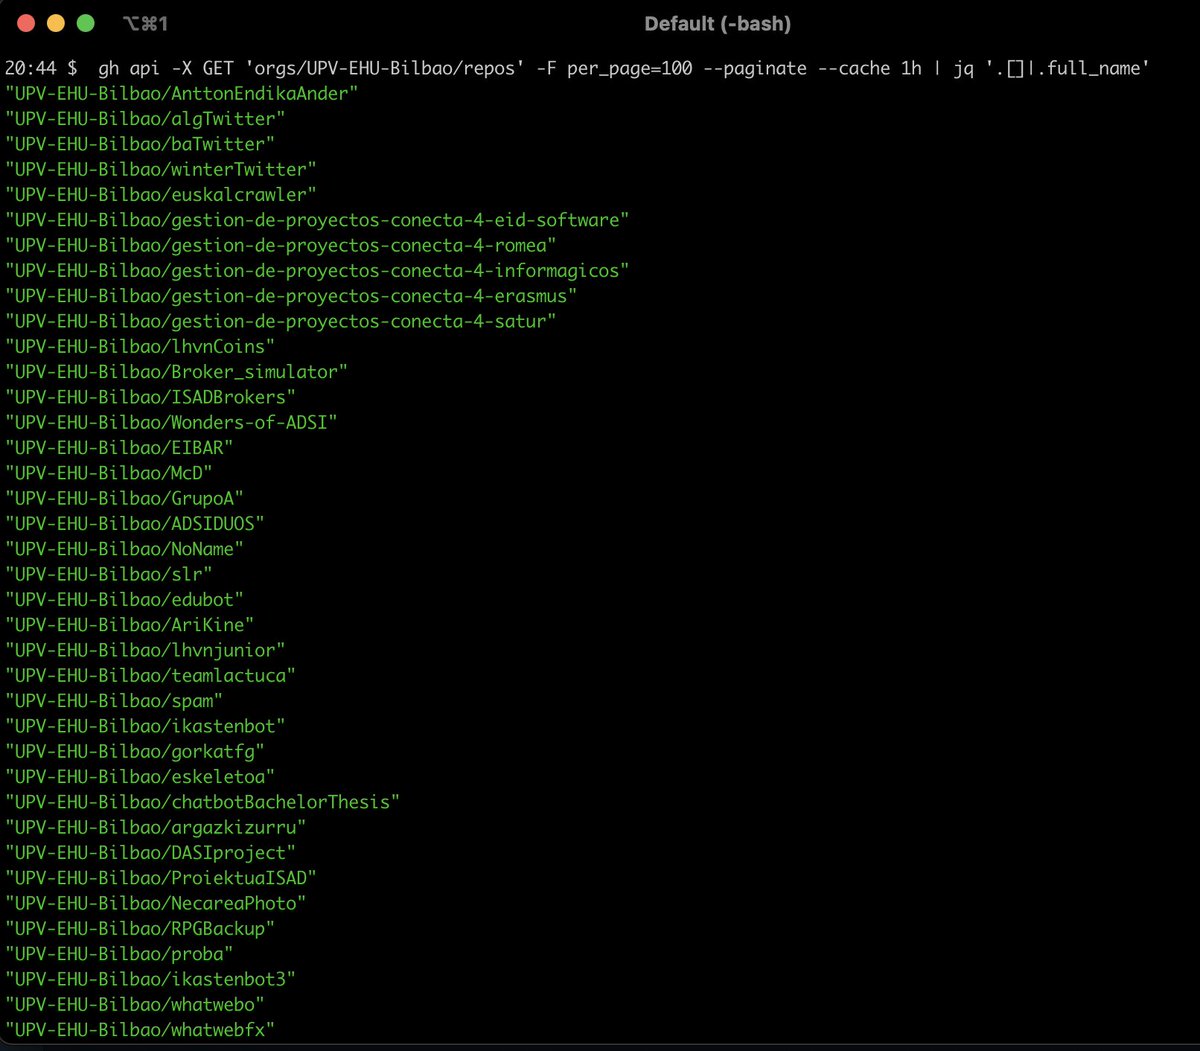Select the "UPV-EHU-Bilbao/proba" line
Viewport: 1200px width, 1051px height.
point(119,954)
